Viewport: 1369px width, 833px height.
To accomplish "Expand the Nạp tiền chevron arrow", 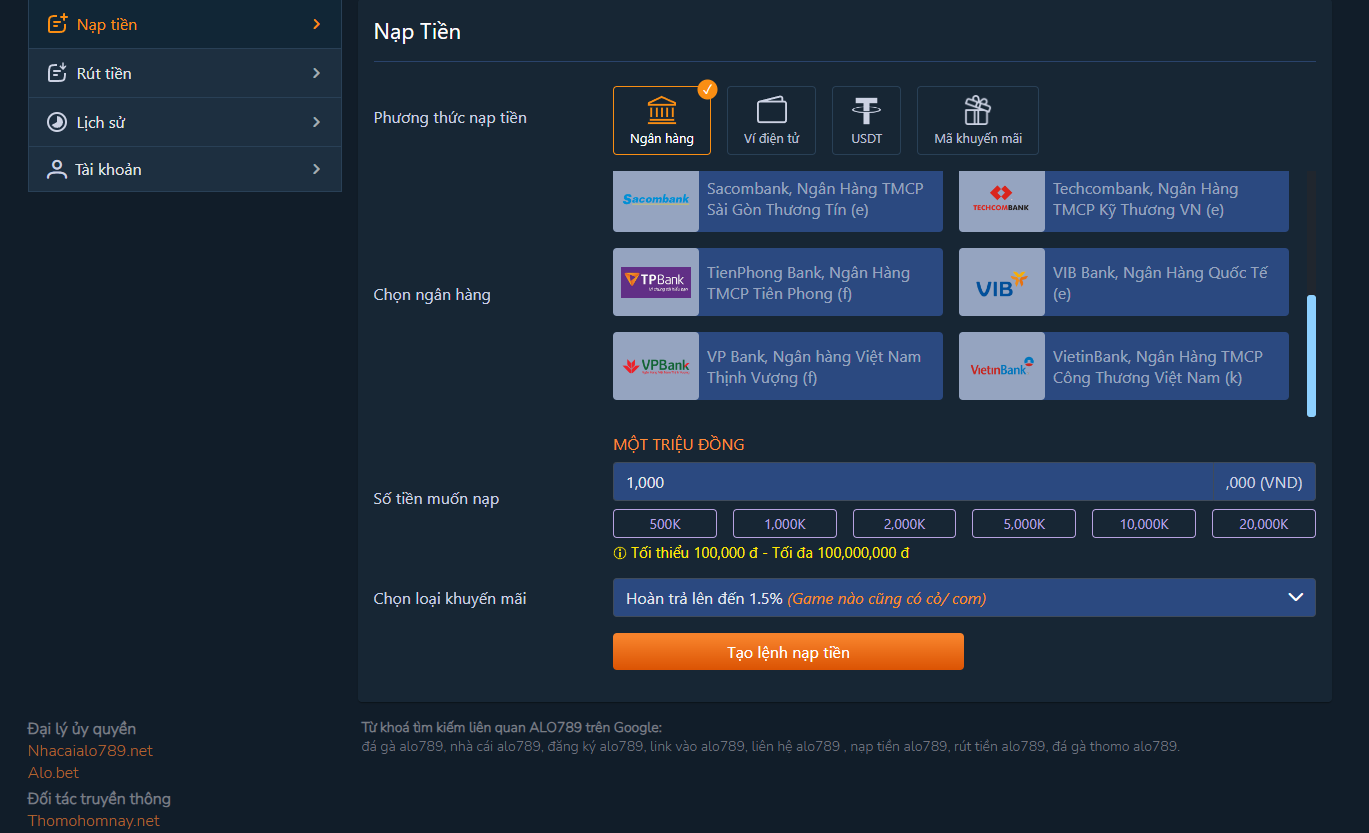I will click(316, 24).
